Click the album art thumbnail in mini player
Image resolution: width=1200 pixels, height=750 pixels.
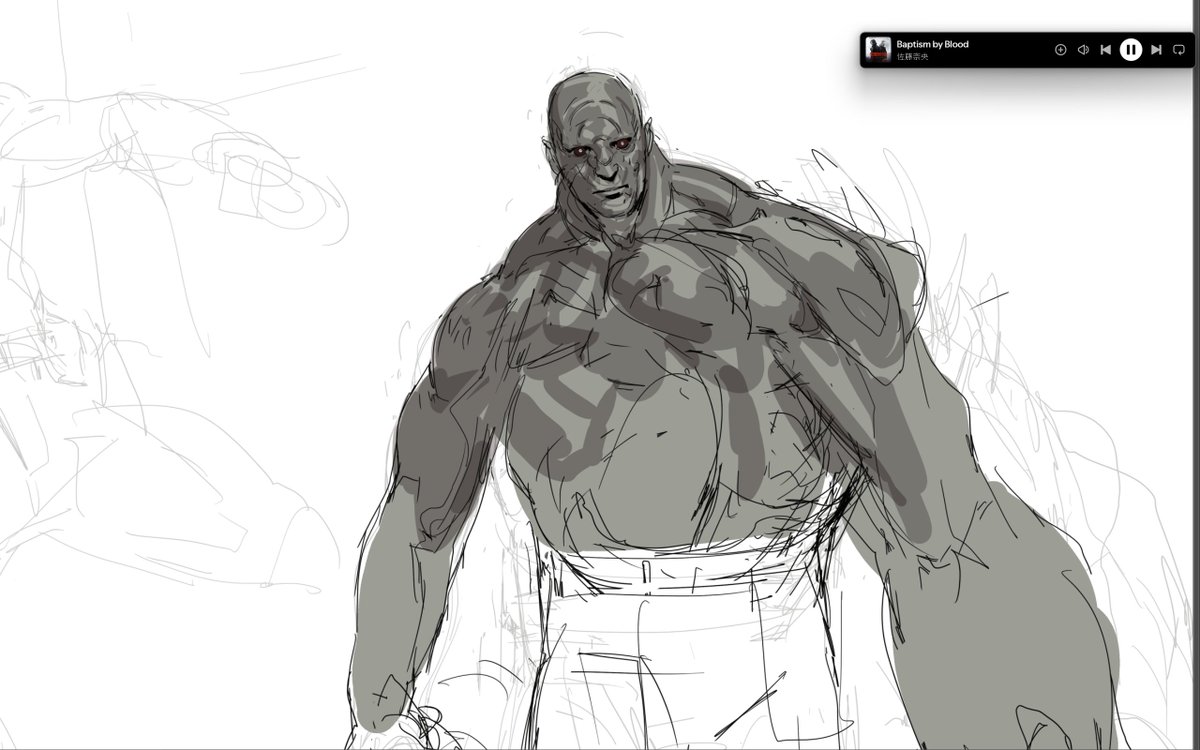[x=878, y=49]
